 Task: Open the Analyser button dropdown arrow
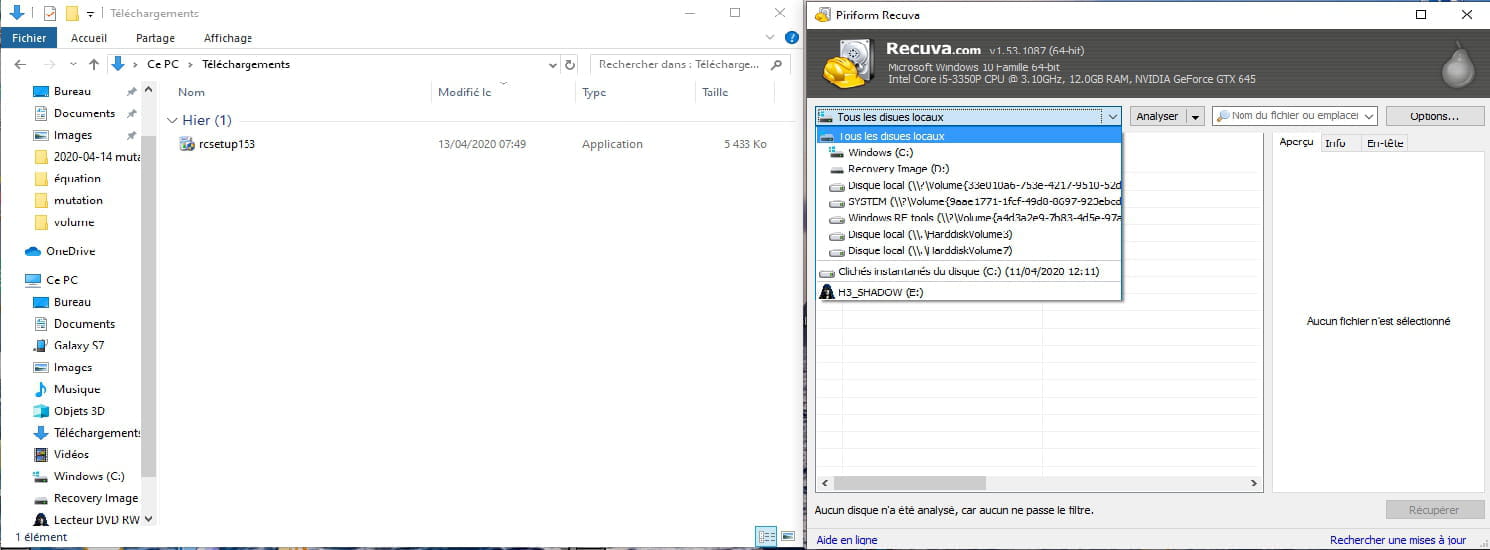tap(1195, 116)
